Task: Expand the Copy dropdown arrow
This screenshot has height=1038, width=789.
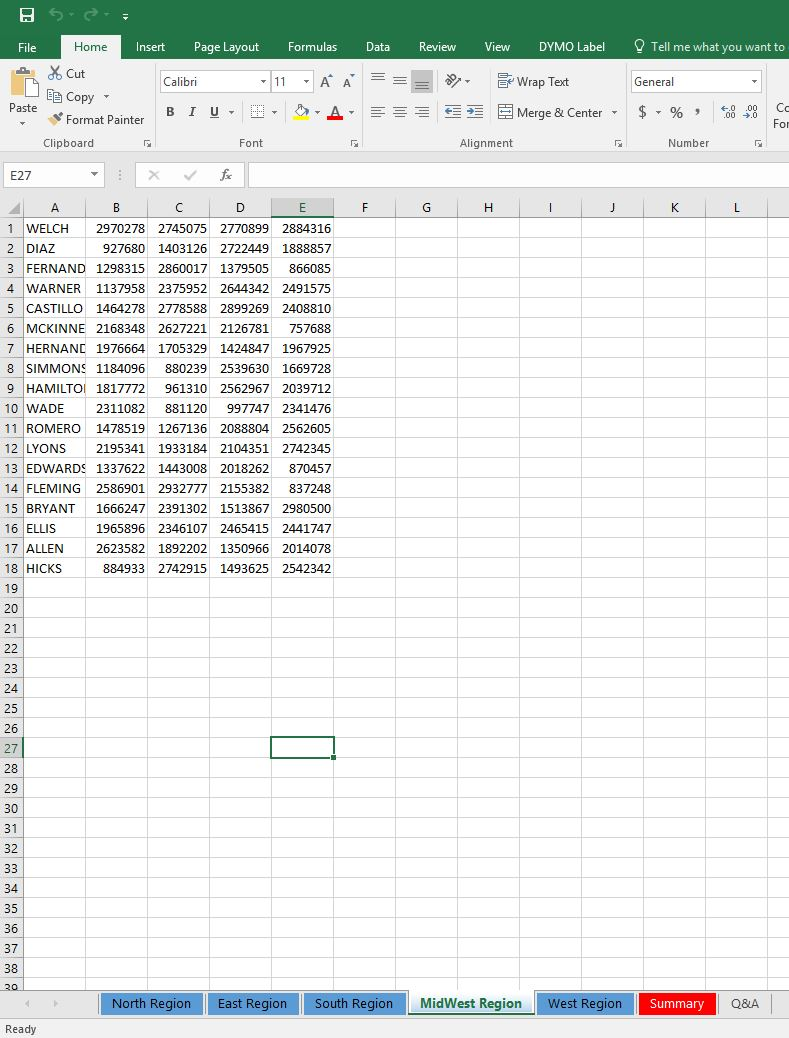Action: click(106, 97)
